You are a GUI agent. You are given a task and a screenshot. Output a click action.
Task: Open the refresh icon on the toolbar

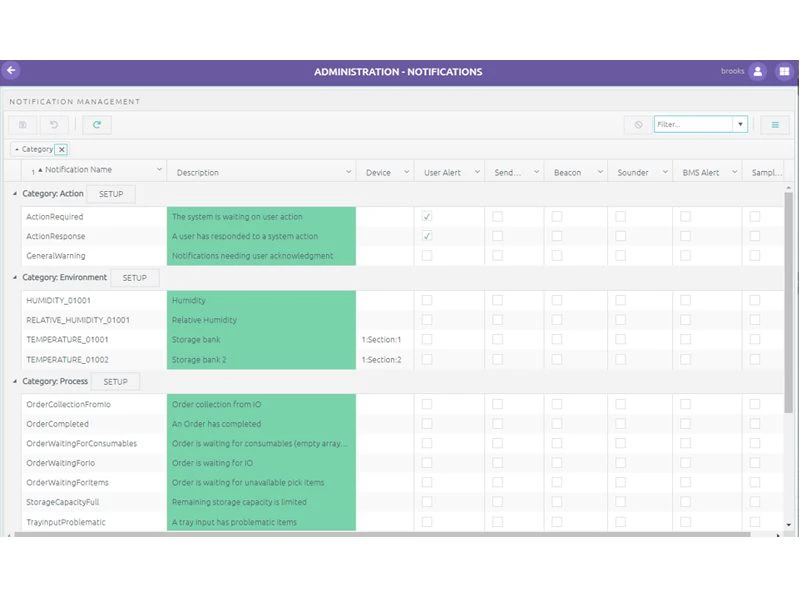tap(97, 125)
